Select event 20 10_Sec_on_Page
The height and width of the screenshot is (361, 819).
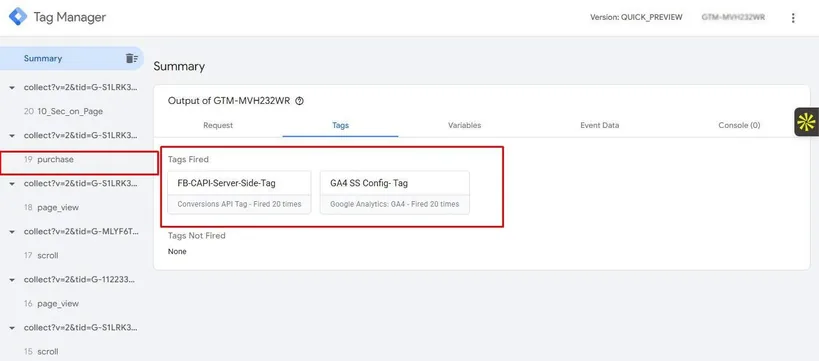click(x=63, y=111)
